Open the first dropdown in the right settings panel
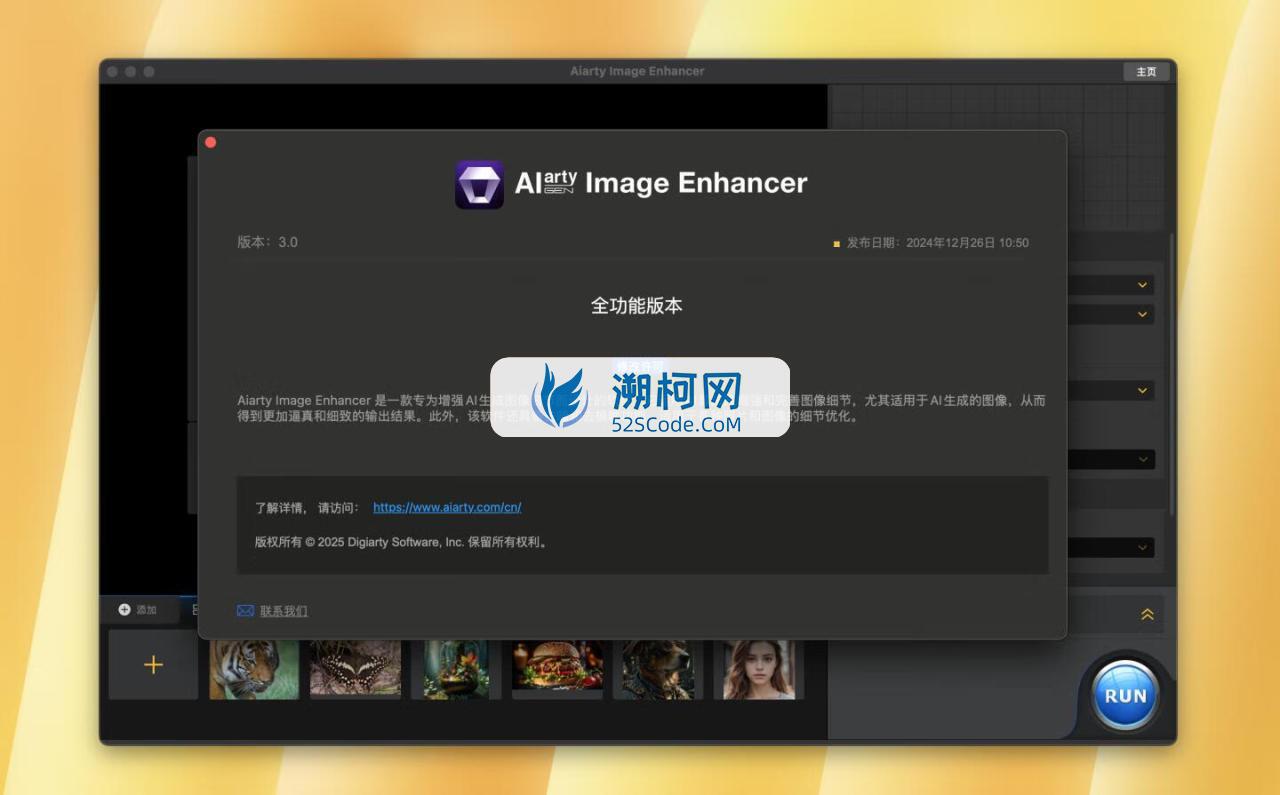The width and height of the screenshot is (1280, 795). pyautogui.click(x=1110, y=285)
